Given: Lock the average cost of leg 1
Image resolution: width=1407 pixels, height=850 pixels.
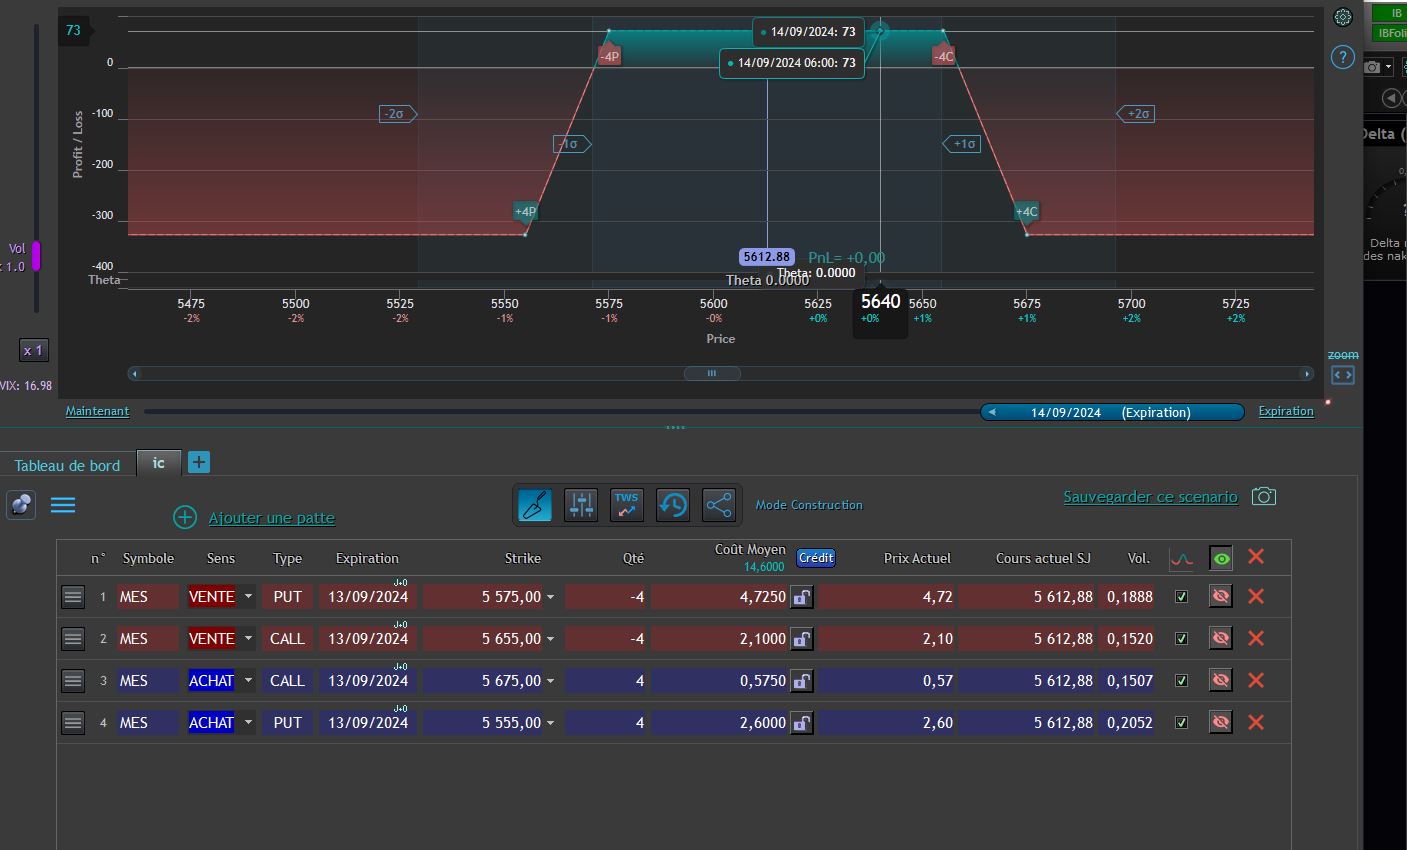Looking at the screenshot, I should pos(801,597).
